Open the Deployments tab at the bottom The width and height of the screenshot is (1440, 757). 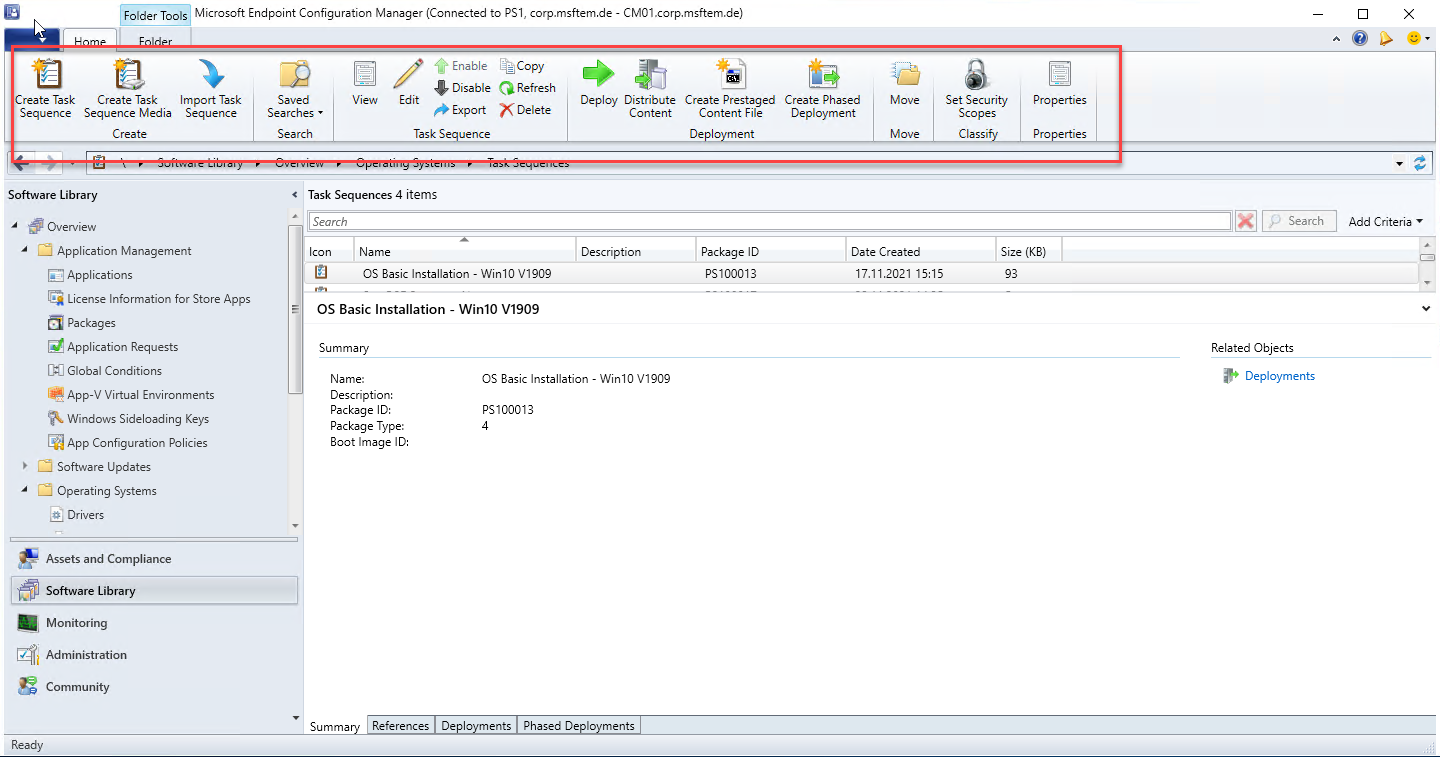tap(476, 725)
